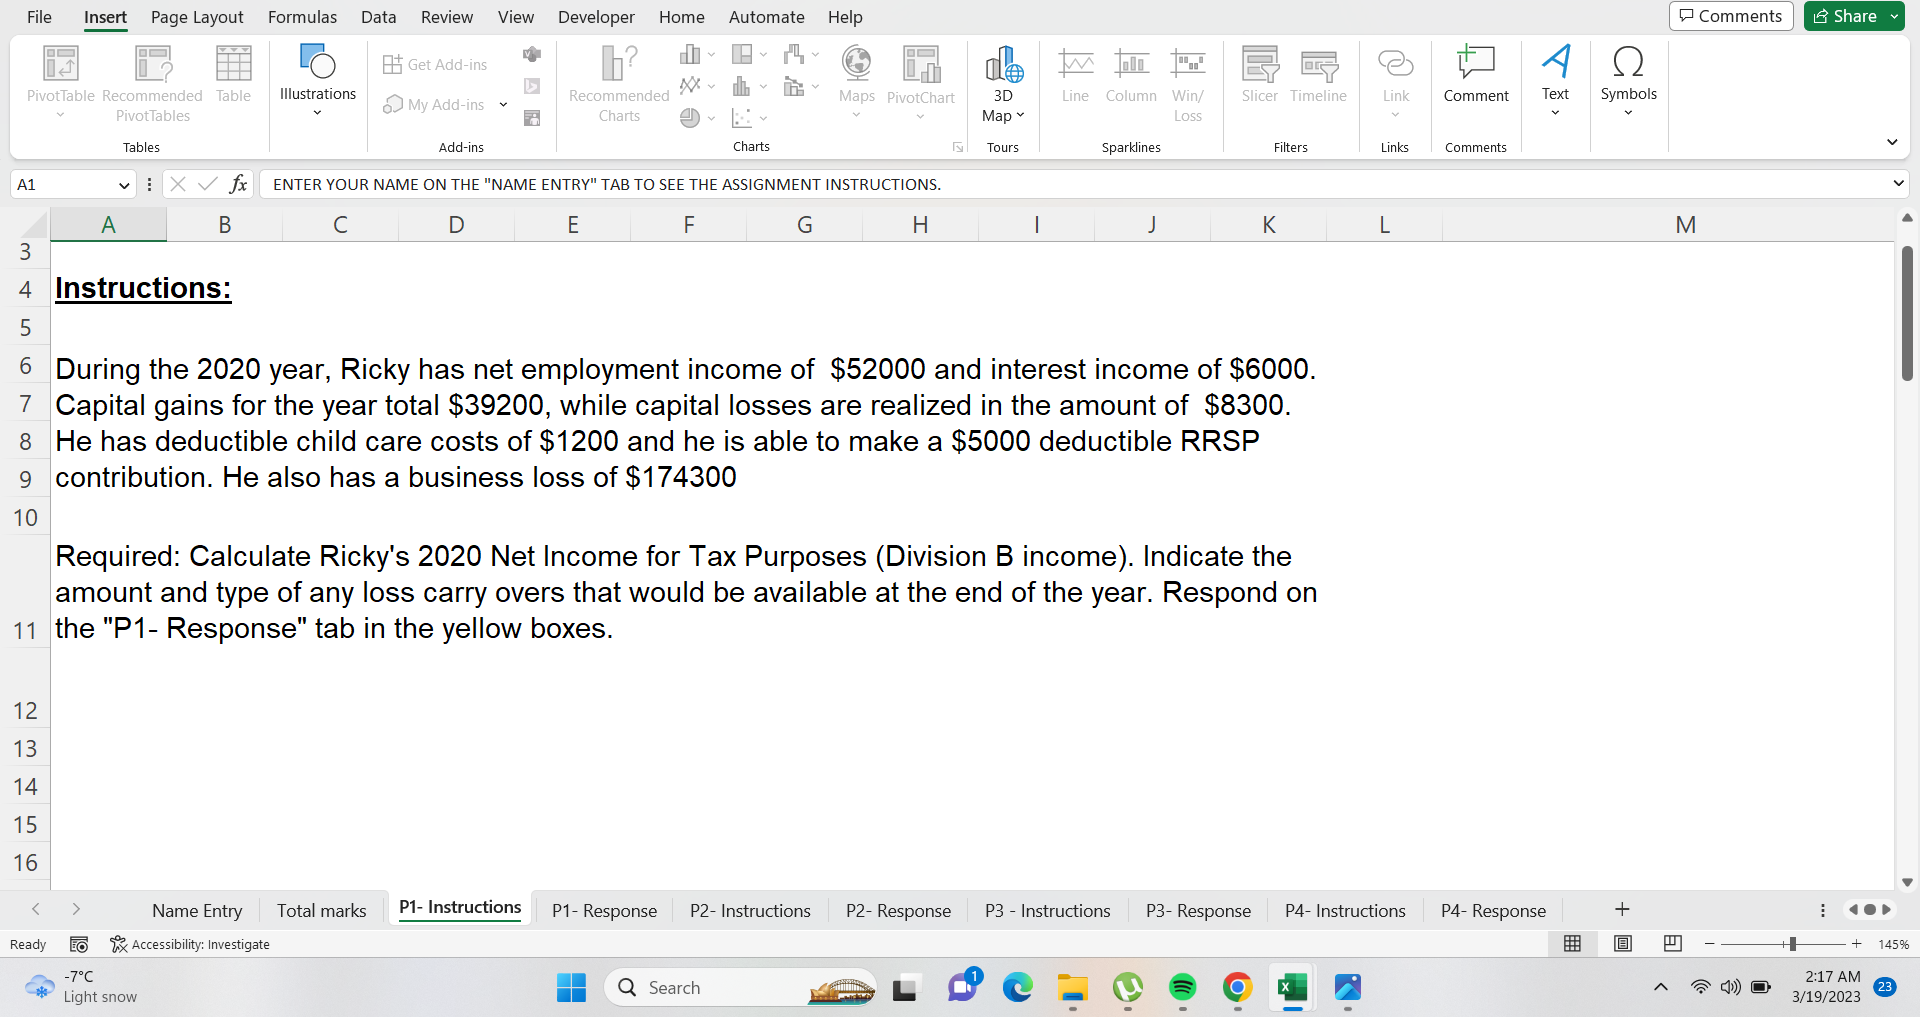
Task: Expand the formula bar
Action: (x=1897, y=184)
